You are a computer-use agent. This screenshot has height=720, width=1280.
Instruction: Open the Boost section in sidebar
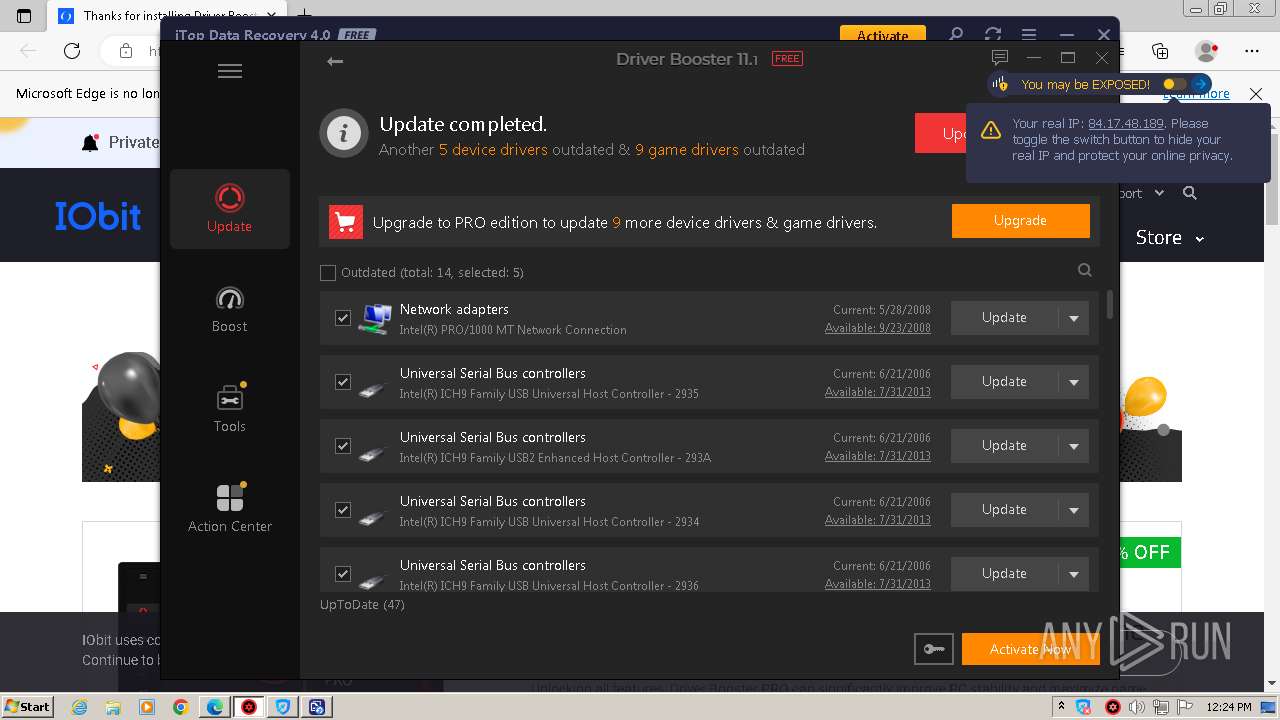[x=230, y=309]
